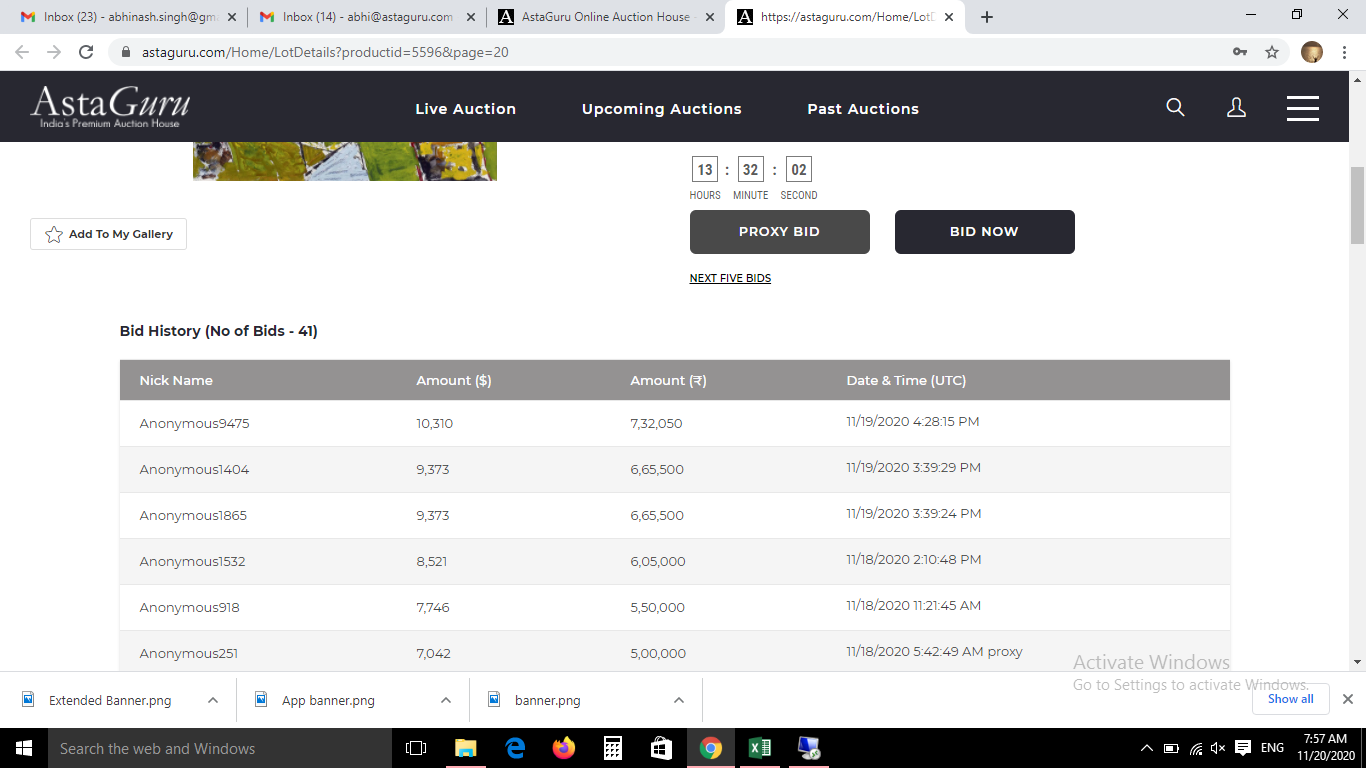Expand options for Extended Banner.png download

[x=213, y=700]
